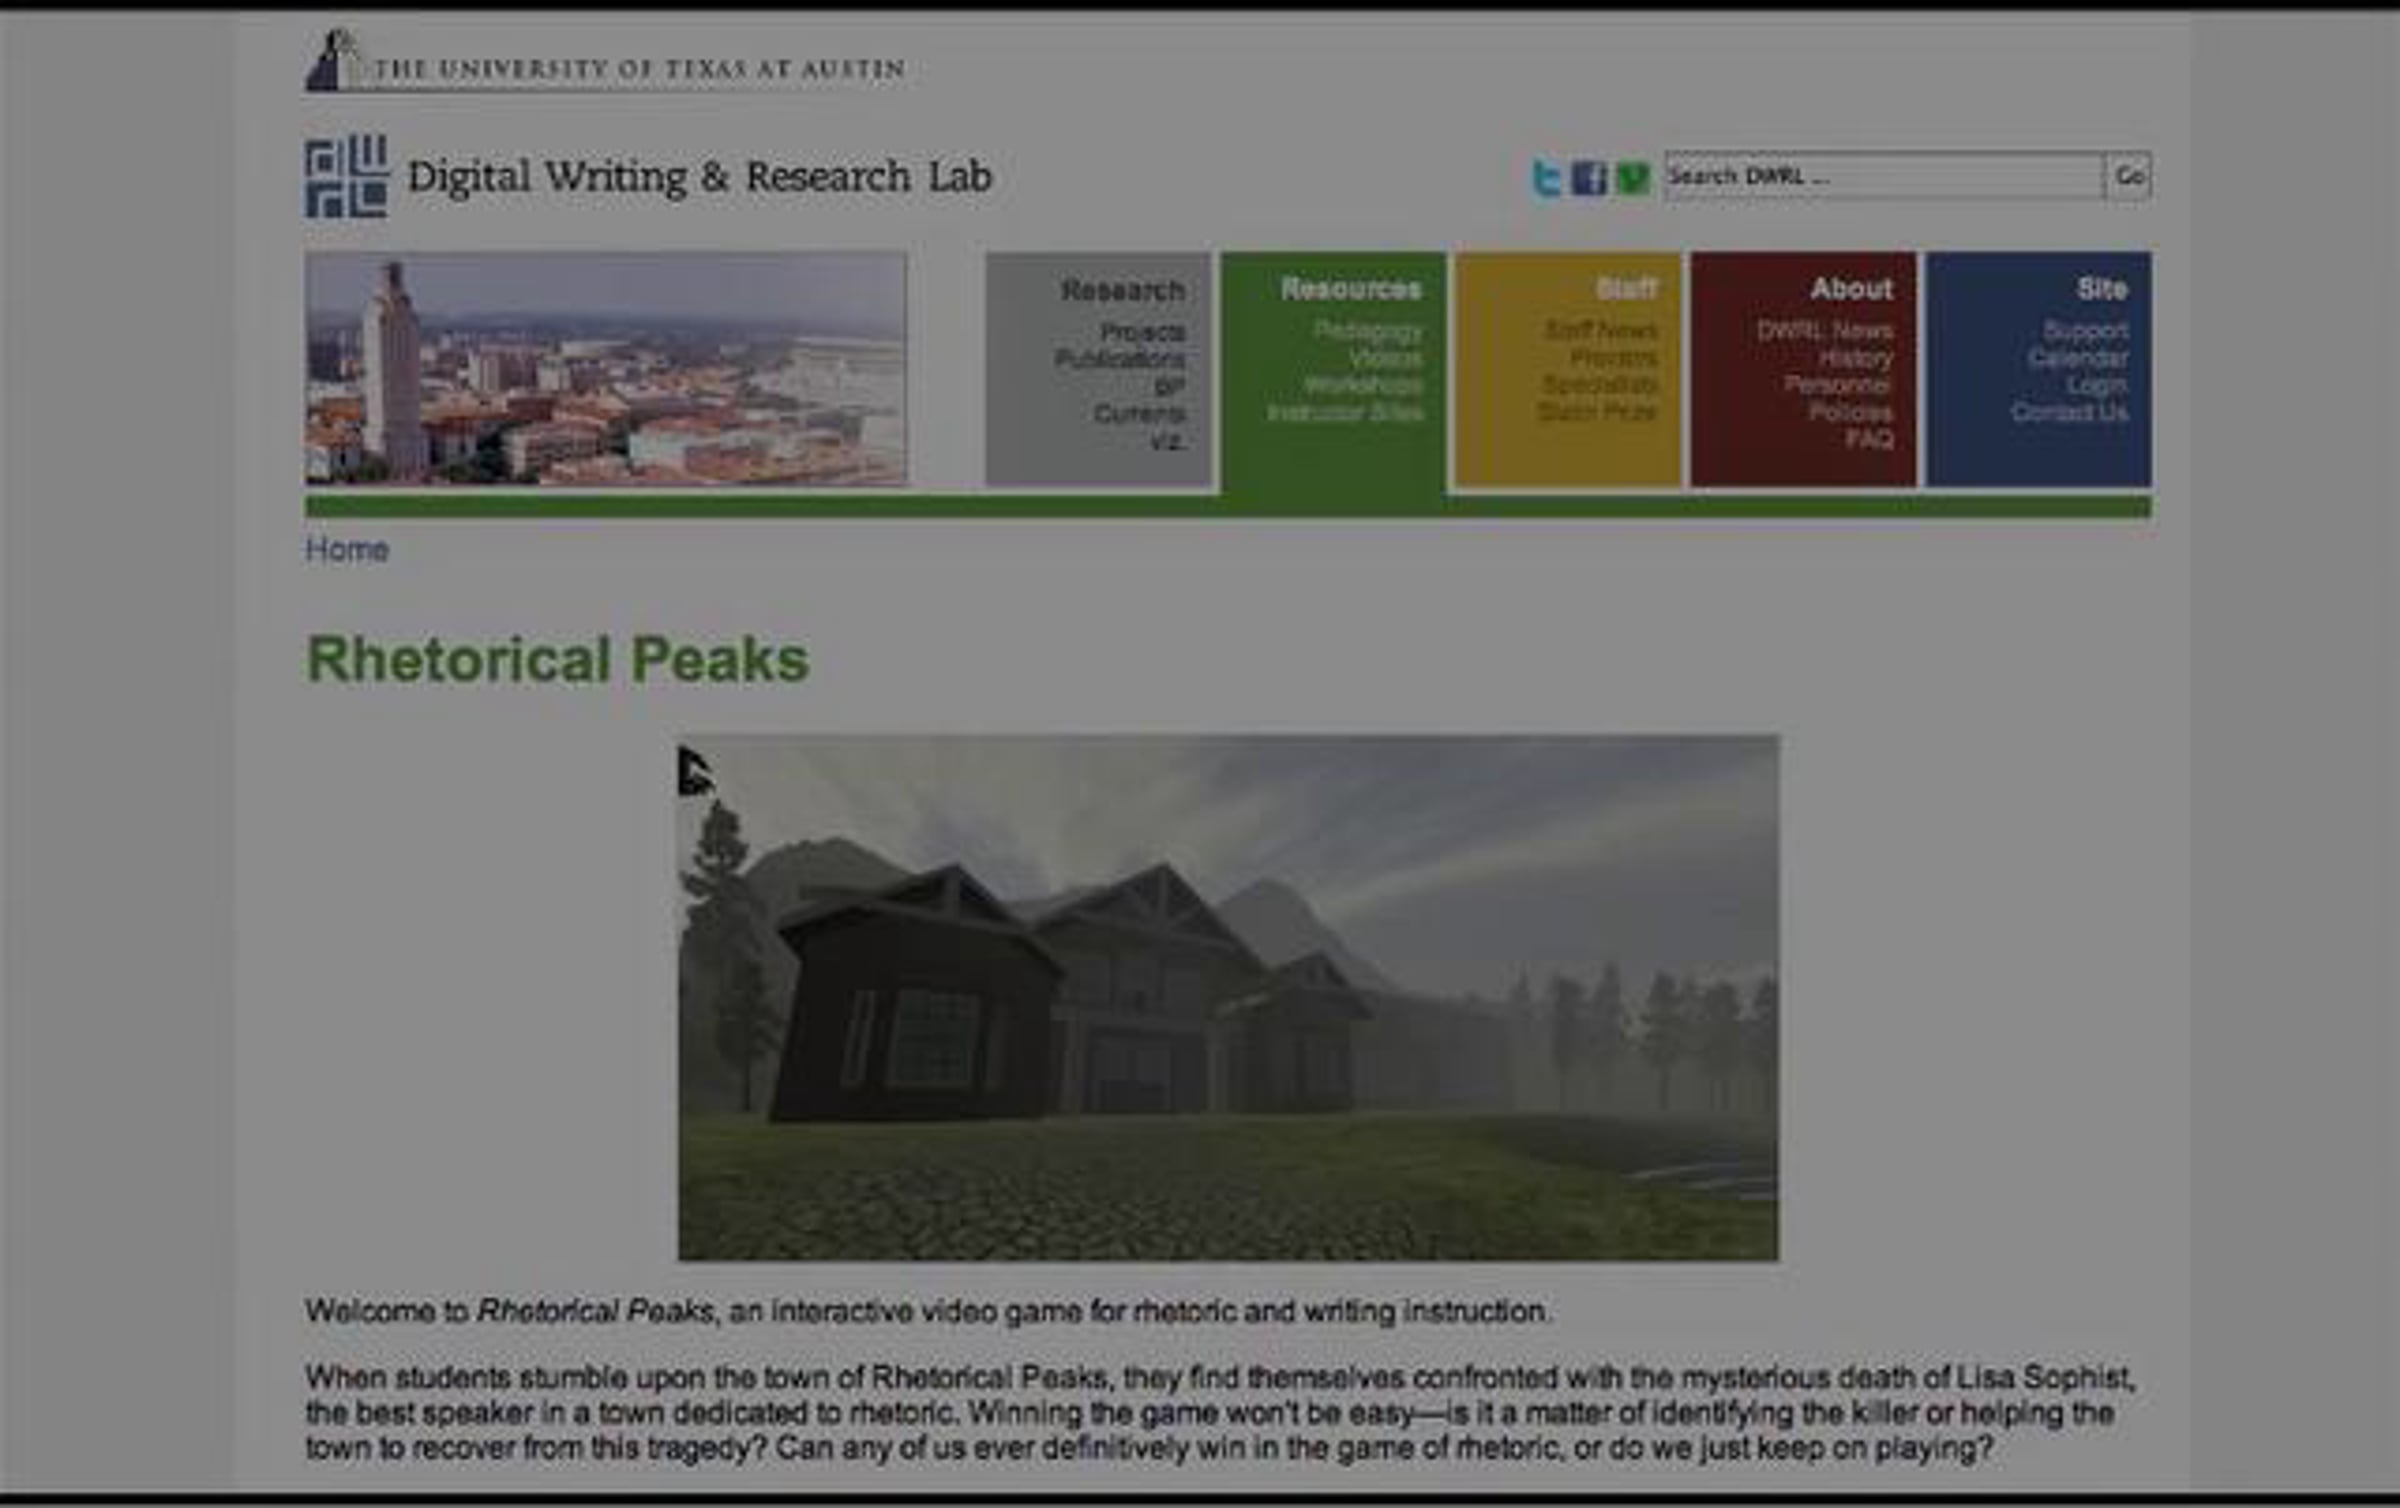The height and width of the screenshot is (1508, 2400).
Task: Click the Rhetorical Peaks game screenshot
Action: (x=1228, y=998)
